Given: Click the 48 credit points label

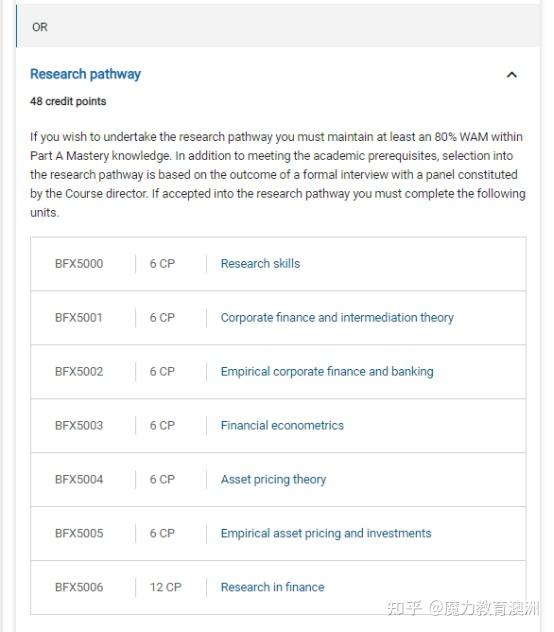Looking at the screenshot, I should (68, 101).
